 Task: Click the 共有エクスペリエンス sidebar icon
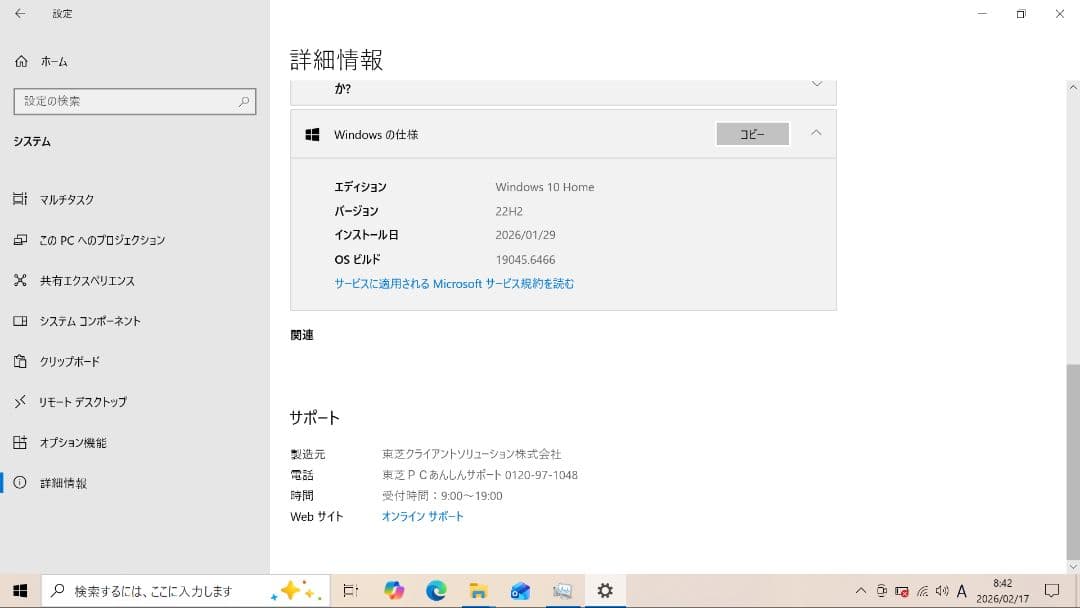tap(20, 280)
